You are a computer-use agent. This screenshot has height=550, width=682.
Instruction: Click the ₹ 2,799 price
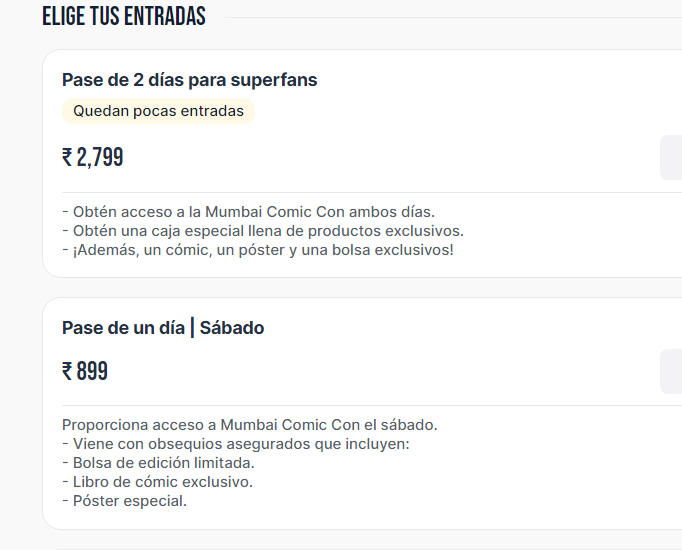coord(93,157)
